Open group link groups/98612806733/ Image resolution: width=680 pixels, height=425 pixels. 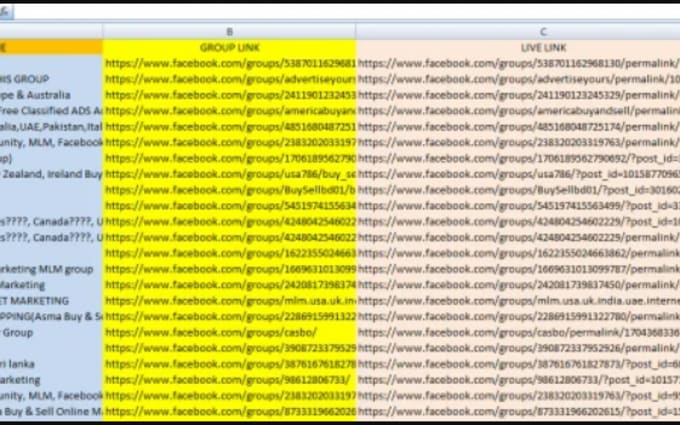click(229, 380)
